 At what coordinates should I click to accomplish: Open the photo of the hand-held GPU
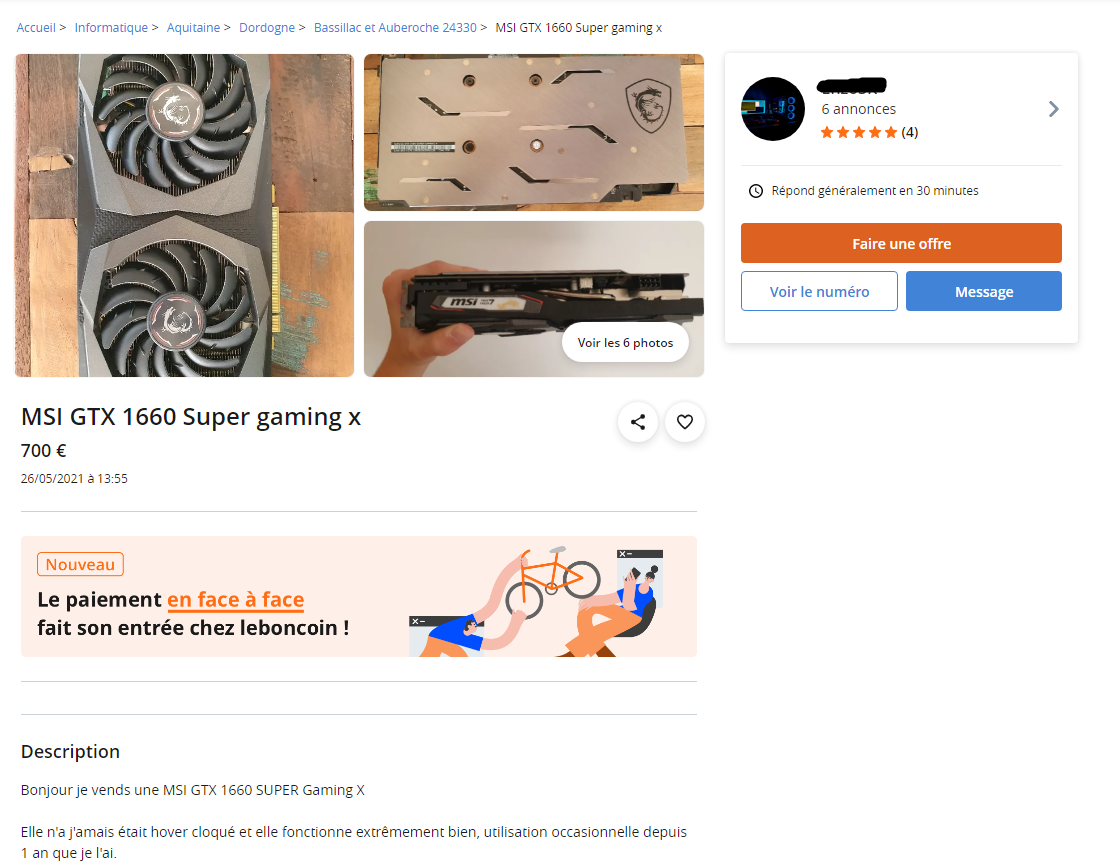click(534, 299)
